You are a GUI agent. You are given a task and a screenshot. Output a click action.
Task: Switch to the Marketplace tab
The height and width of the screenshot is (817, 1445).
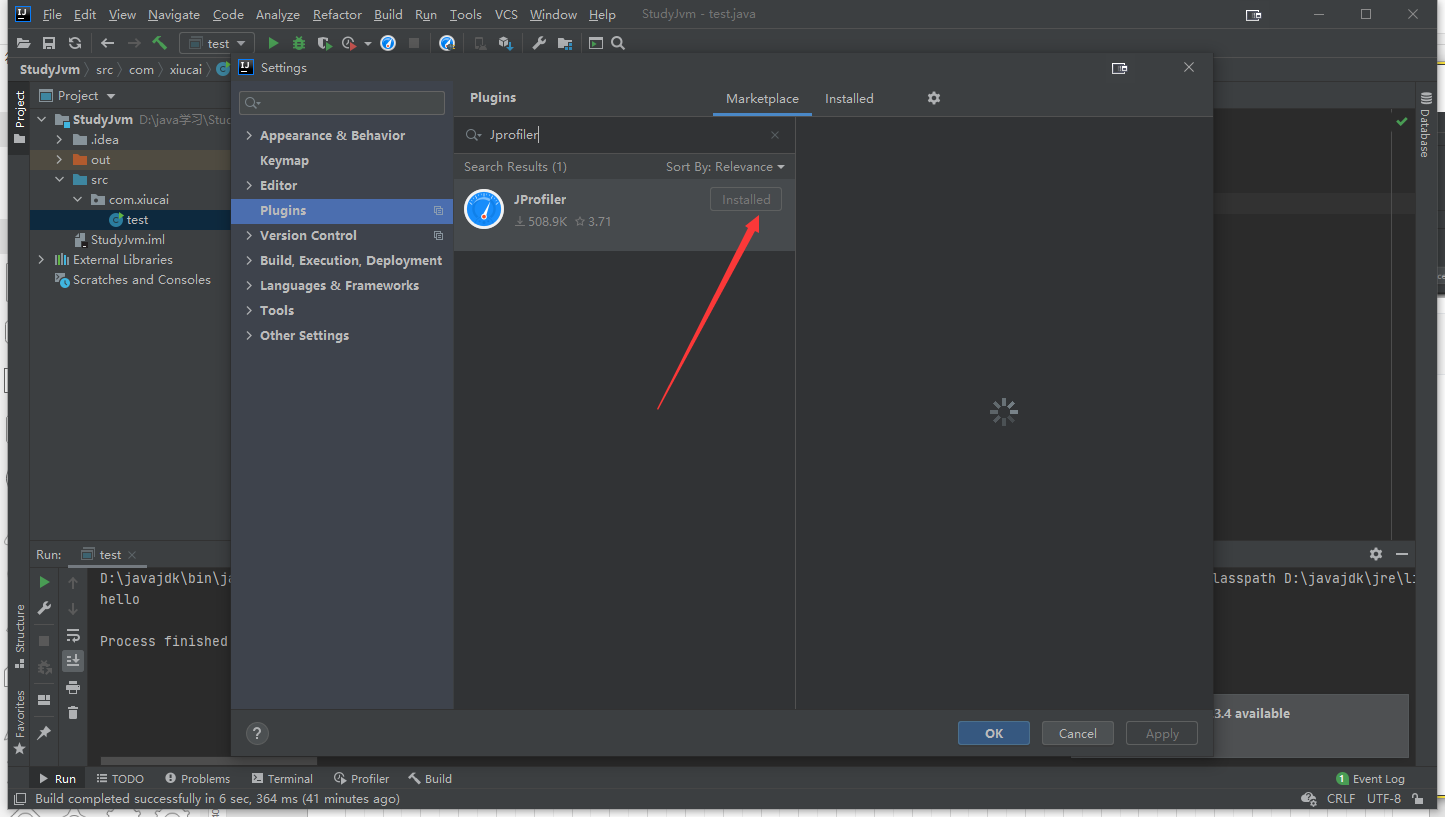[762, 98]
